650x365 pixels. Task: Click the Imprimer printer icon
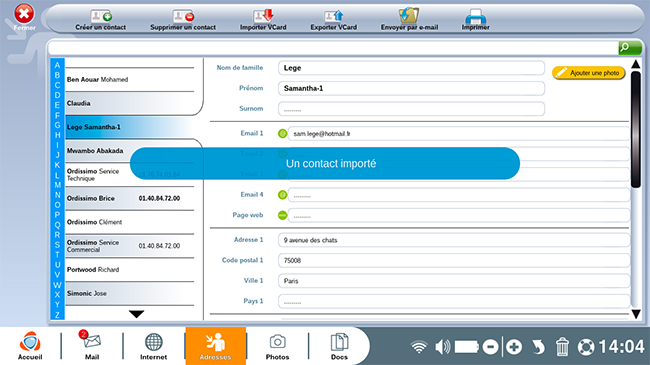[x=475, y=17]
